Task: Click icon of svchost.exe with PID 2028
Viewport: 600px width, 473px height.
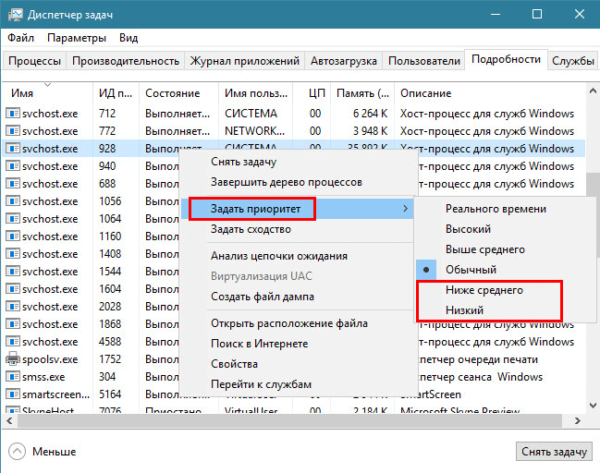Action: click(x=13, y=307)
